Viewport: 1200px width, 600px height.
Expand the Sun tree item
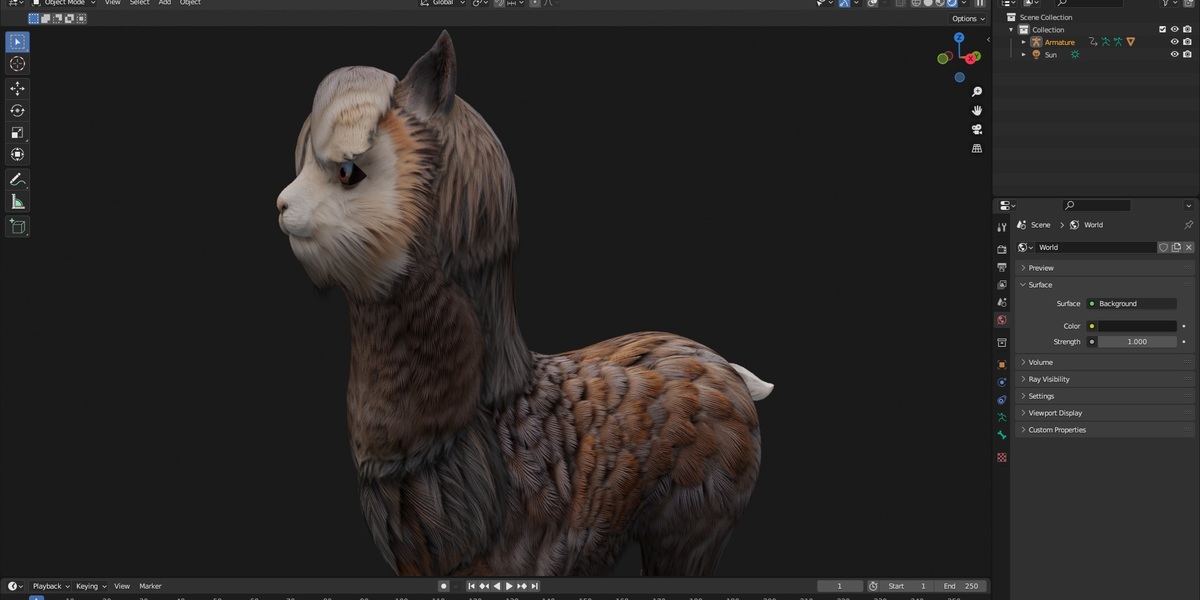pos(1023,54)
